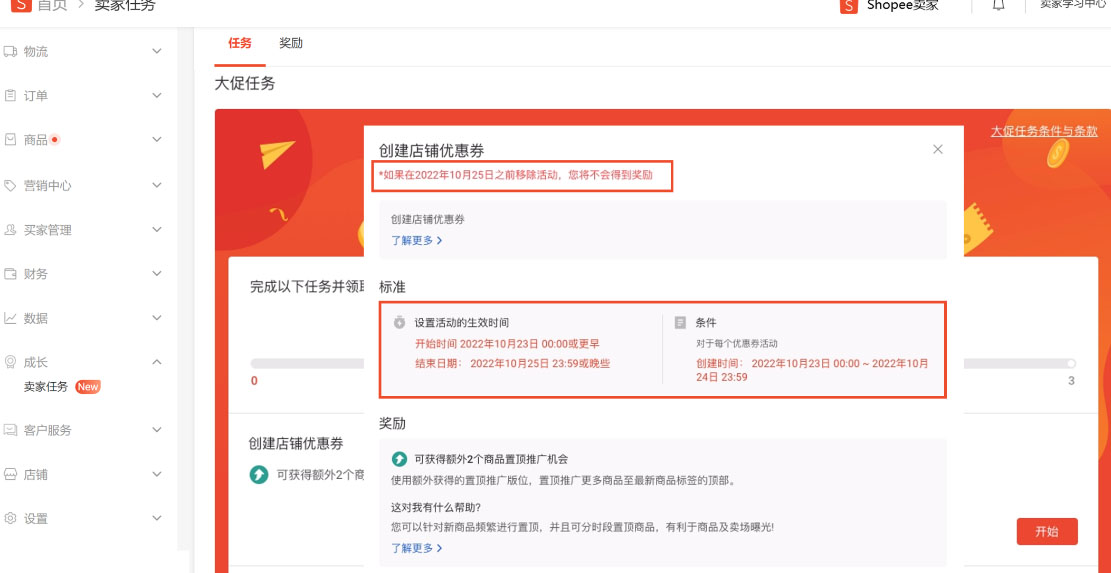Click the 财务 wallet icon in sidebar
The width and height of the screenshot is (1111, 573).
click(x=10, y=274)
